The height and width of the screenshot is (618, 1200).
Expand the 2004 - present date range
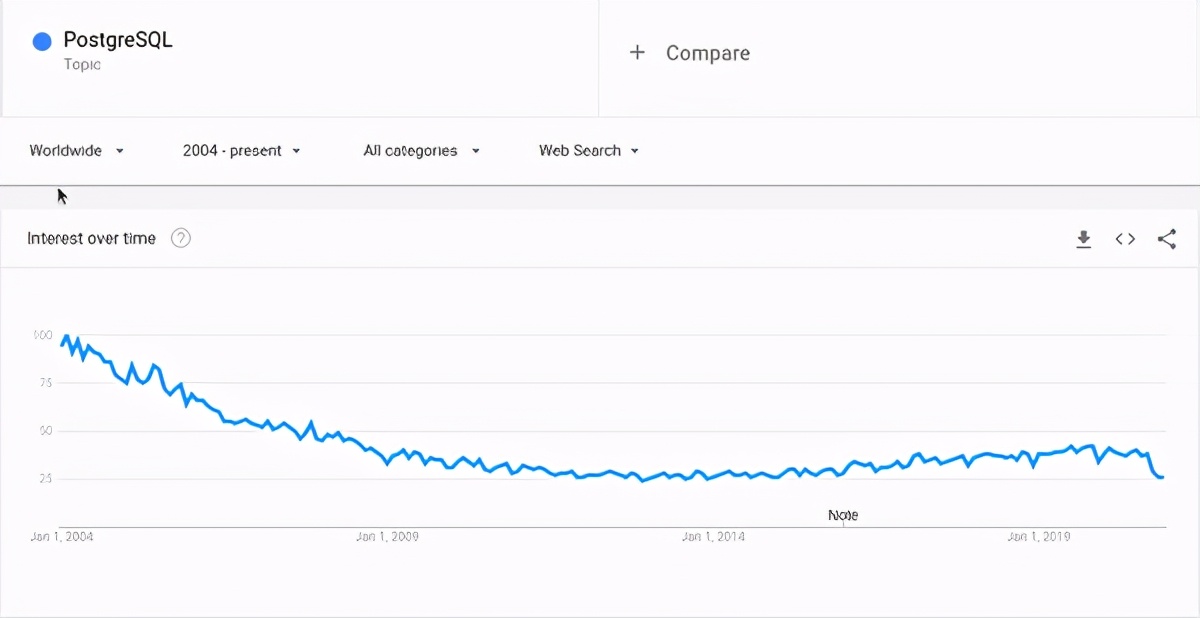pyautogui.click(x=241, y=151)
